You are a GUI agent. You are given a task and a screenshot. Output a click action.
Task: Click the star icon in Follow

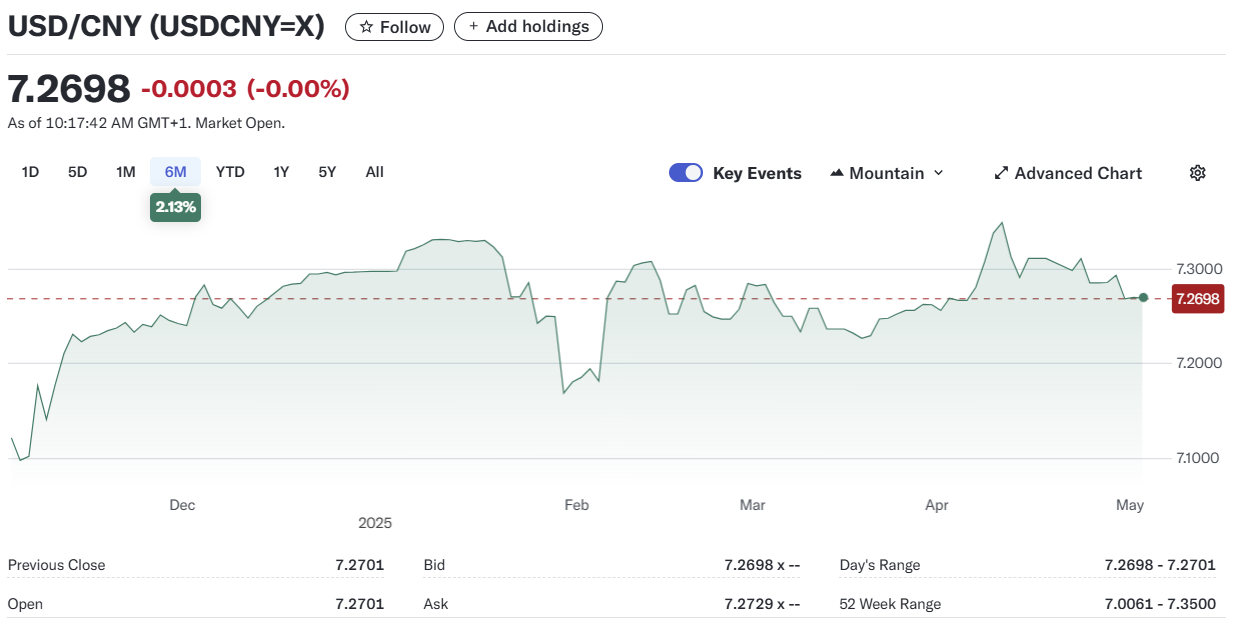366,27
